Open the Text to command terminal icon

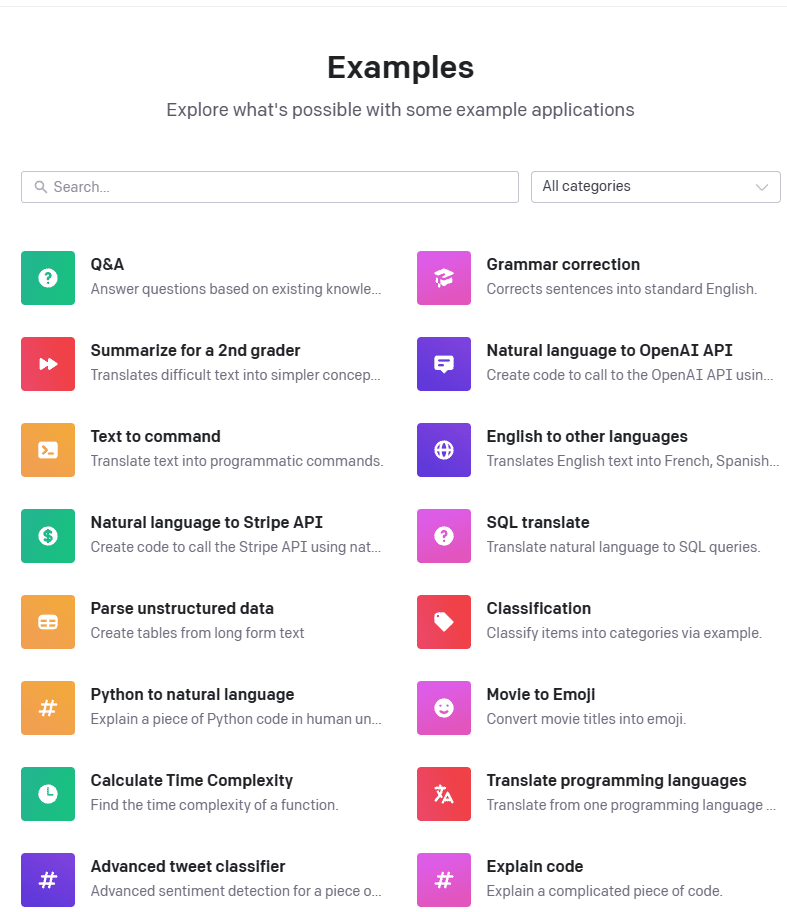(48, 450)
